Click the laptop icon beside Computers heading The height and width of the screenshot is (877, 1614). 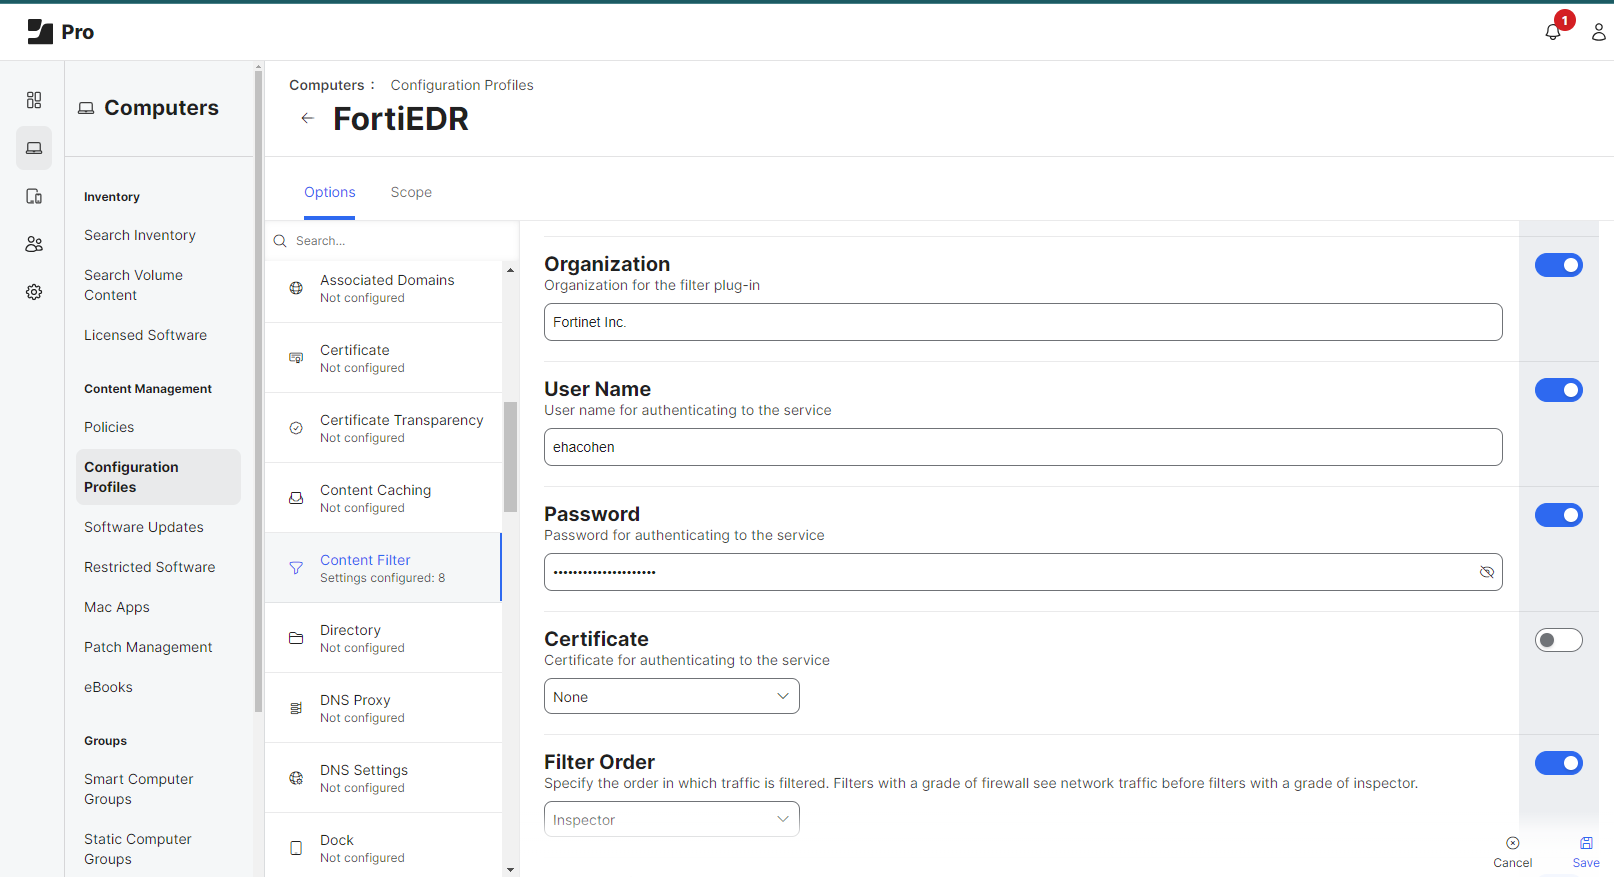[86, 108]
